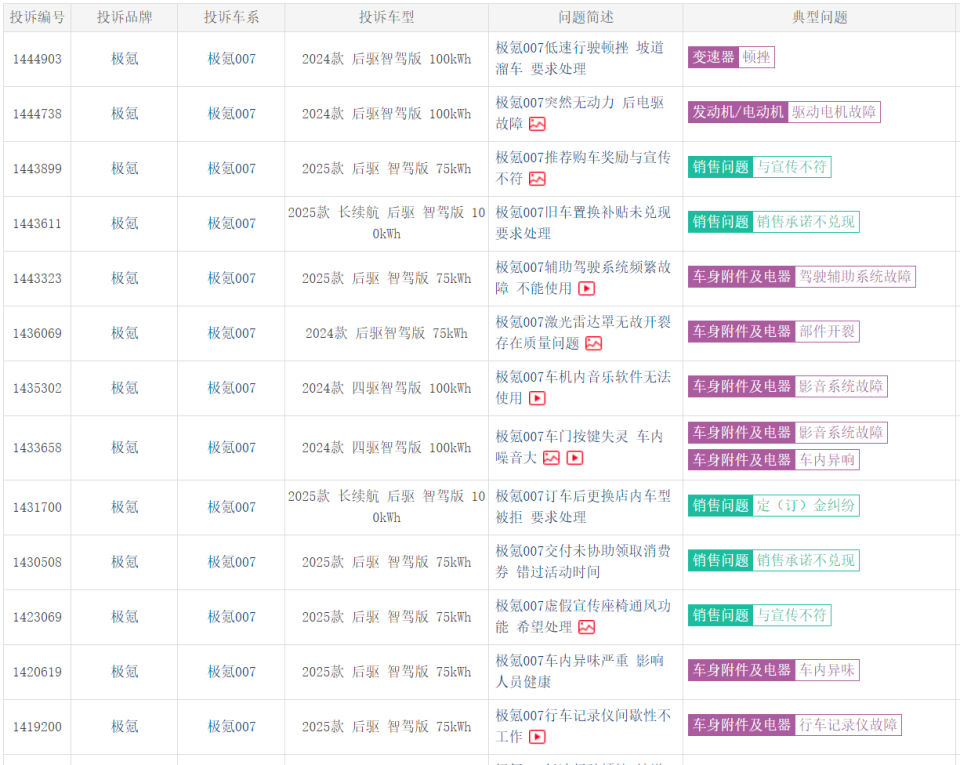Select the 部件开裂 issue tag
This screenshot has width=960, height=765.
(773, 332)
